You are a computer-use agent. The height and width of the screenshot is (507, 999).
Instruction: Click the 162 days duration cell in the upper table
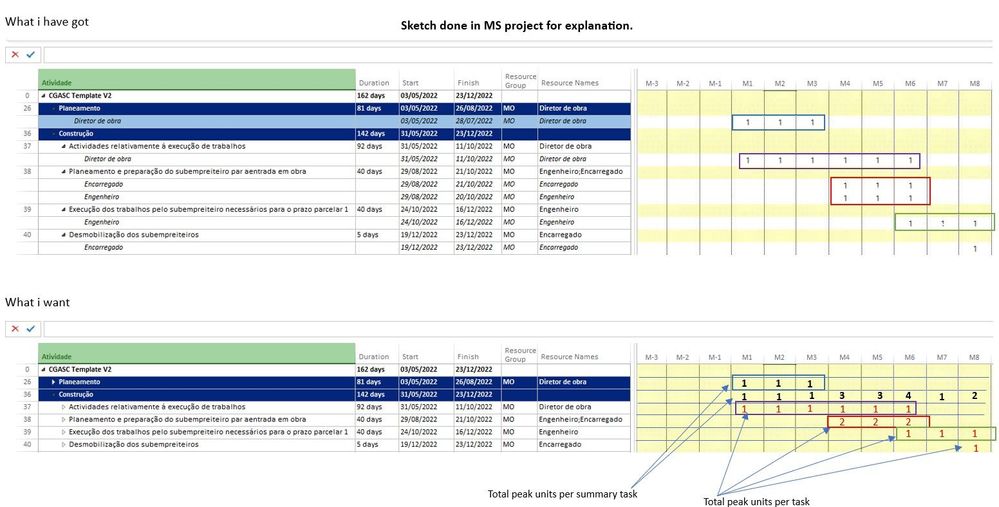[x=377, y=96]
